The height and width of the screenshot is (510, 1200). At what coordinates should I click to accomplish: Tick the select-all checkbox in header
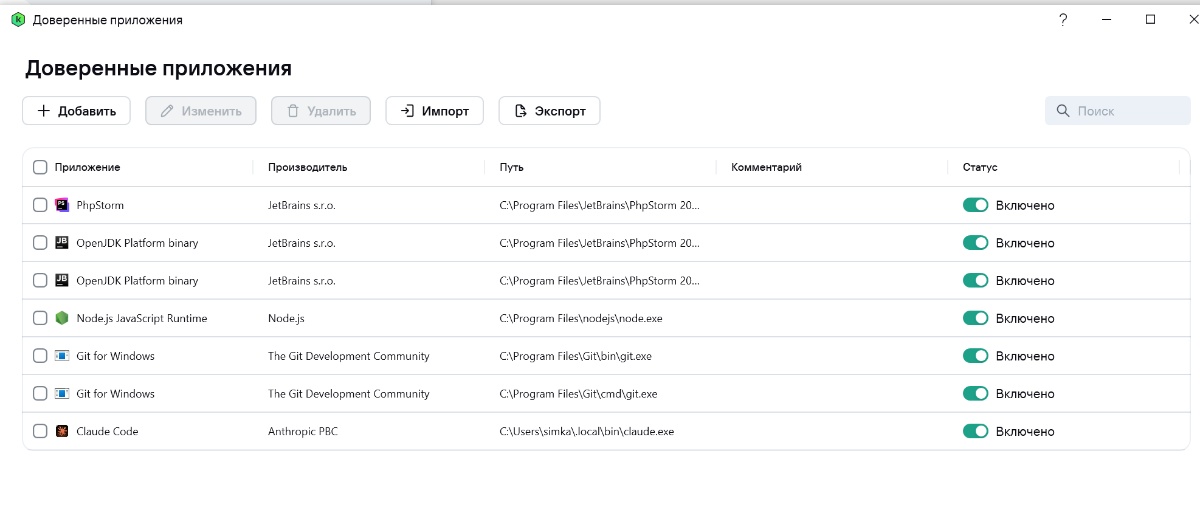[x=40, y=167]
